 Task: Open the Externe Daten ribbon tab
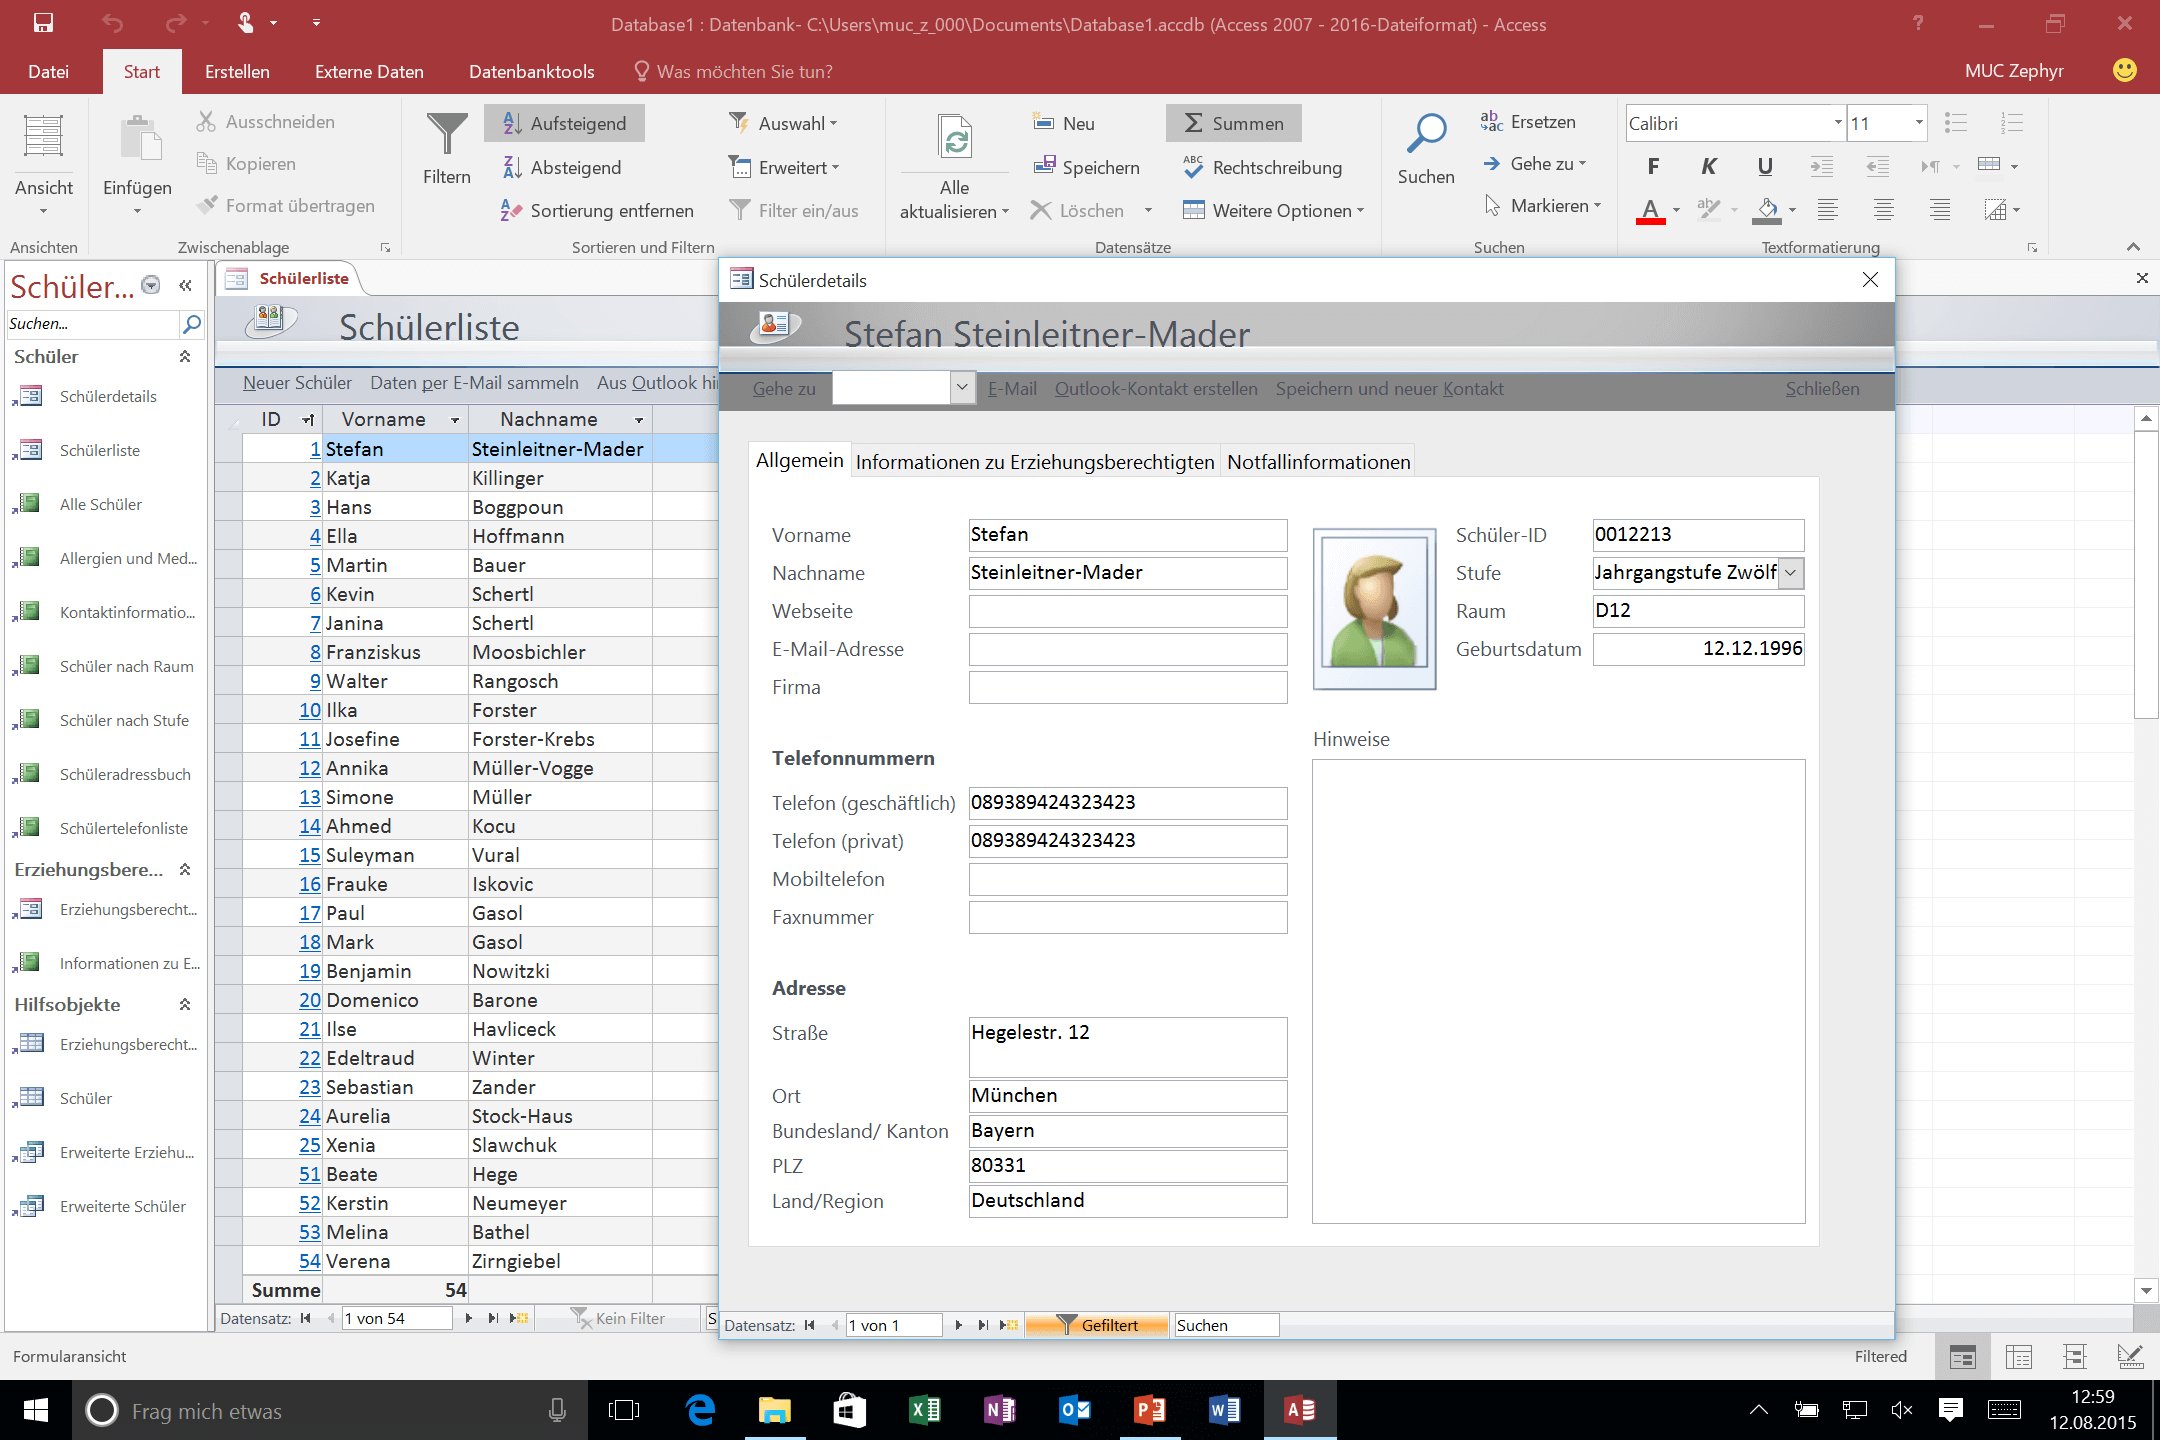[x=369, y=72]
